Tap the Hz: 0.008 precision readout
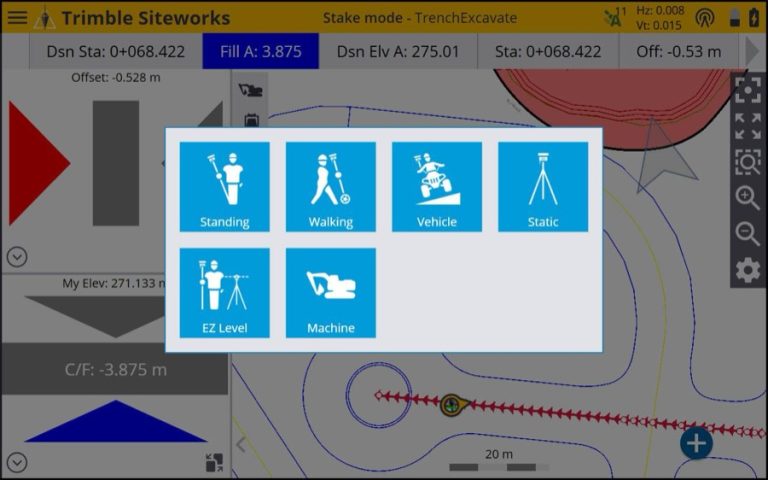The height and width of the screenshot is (480, 768). (x=660, y=10)
